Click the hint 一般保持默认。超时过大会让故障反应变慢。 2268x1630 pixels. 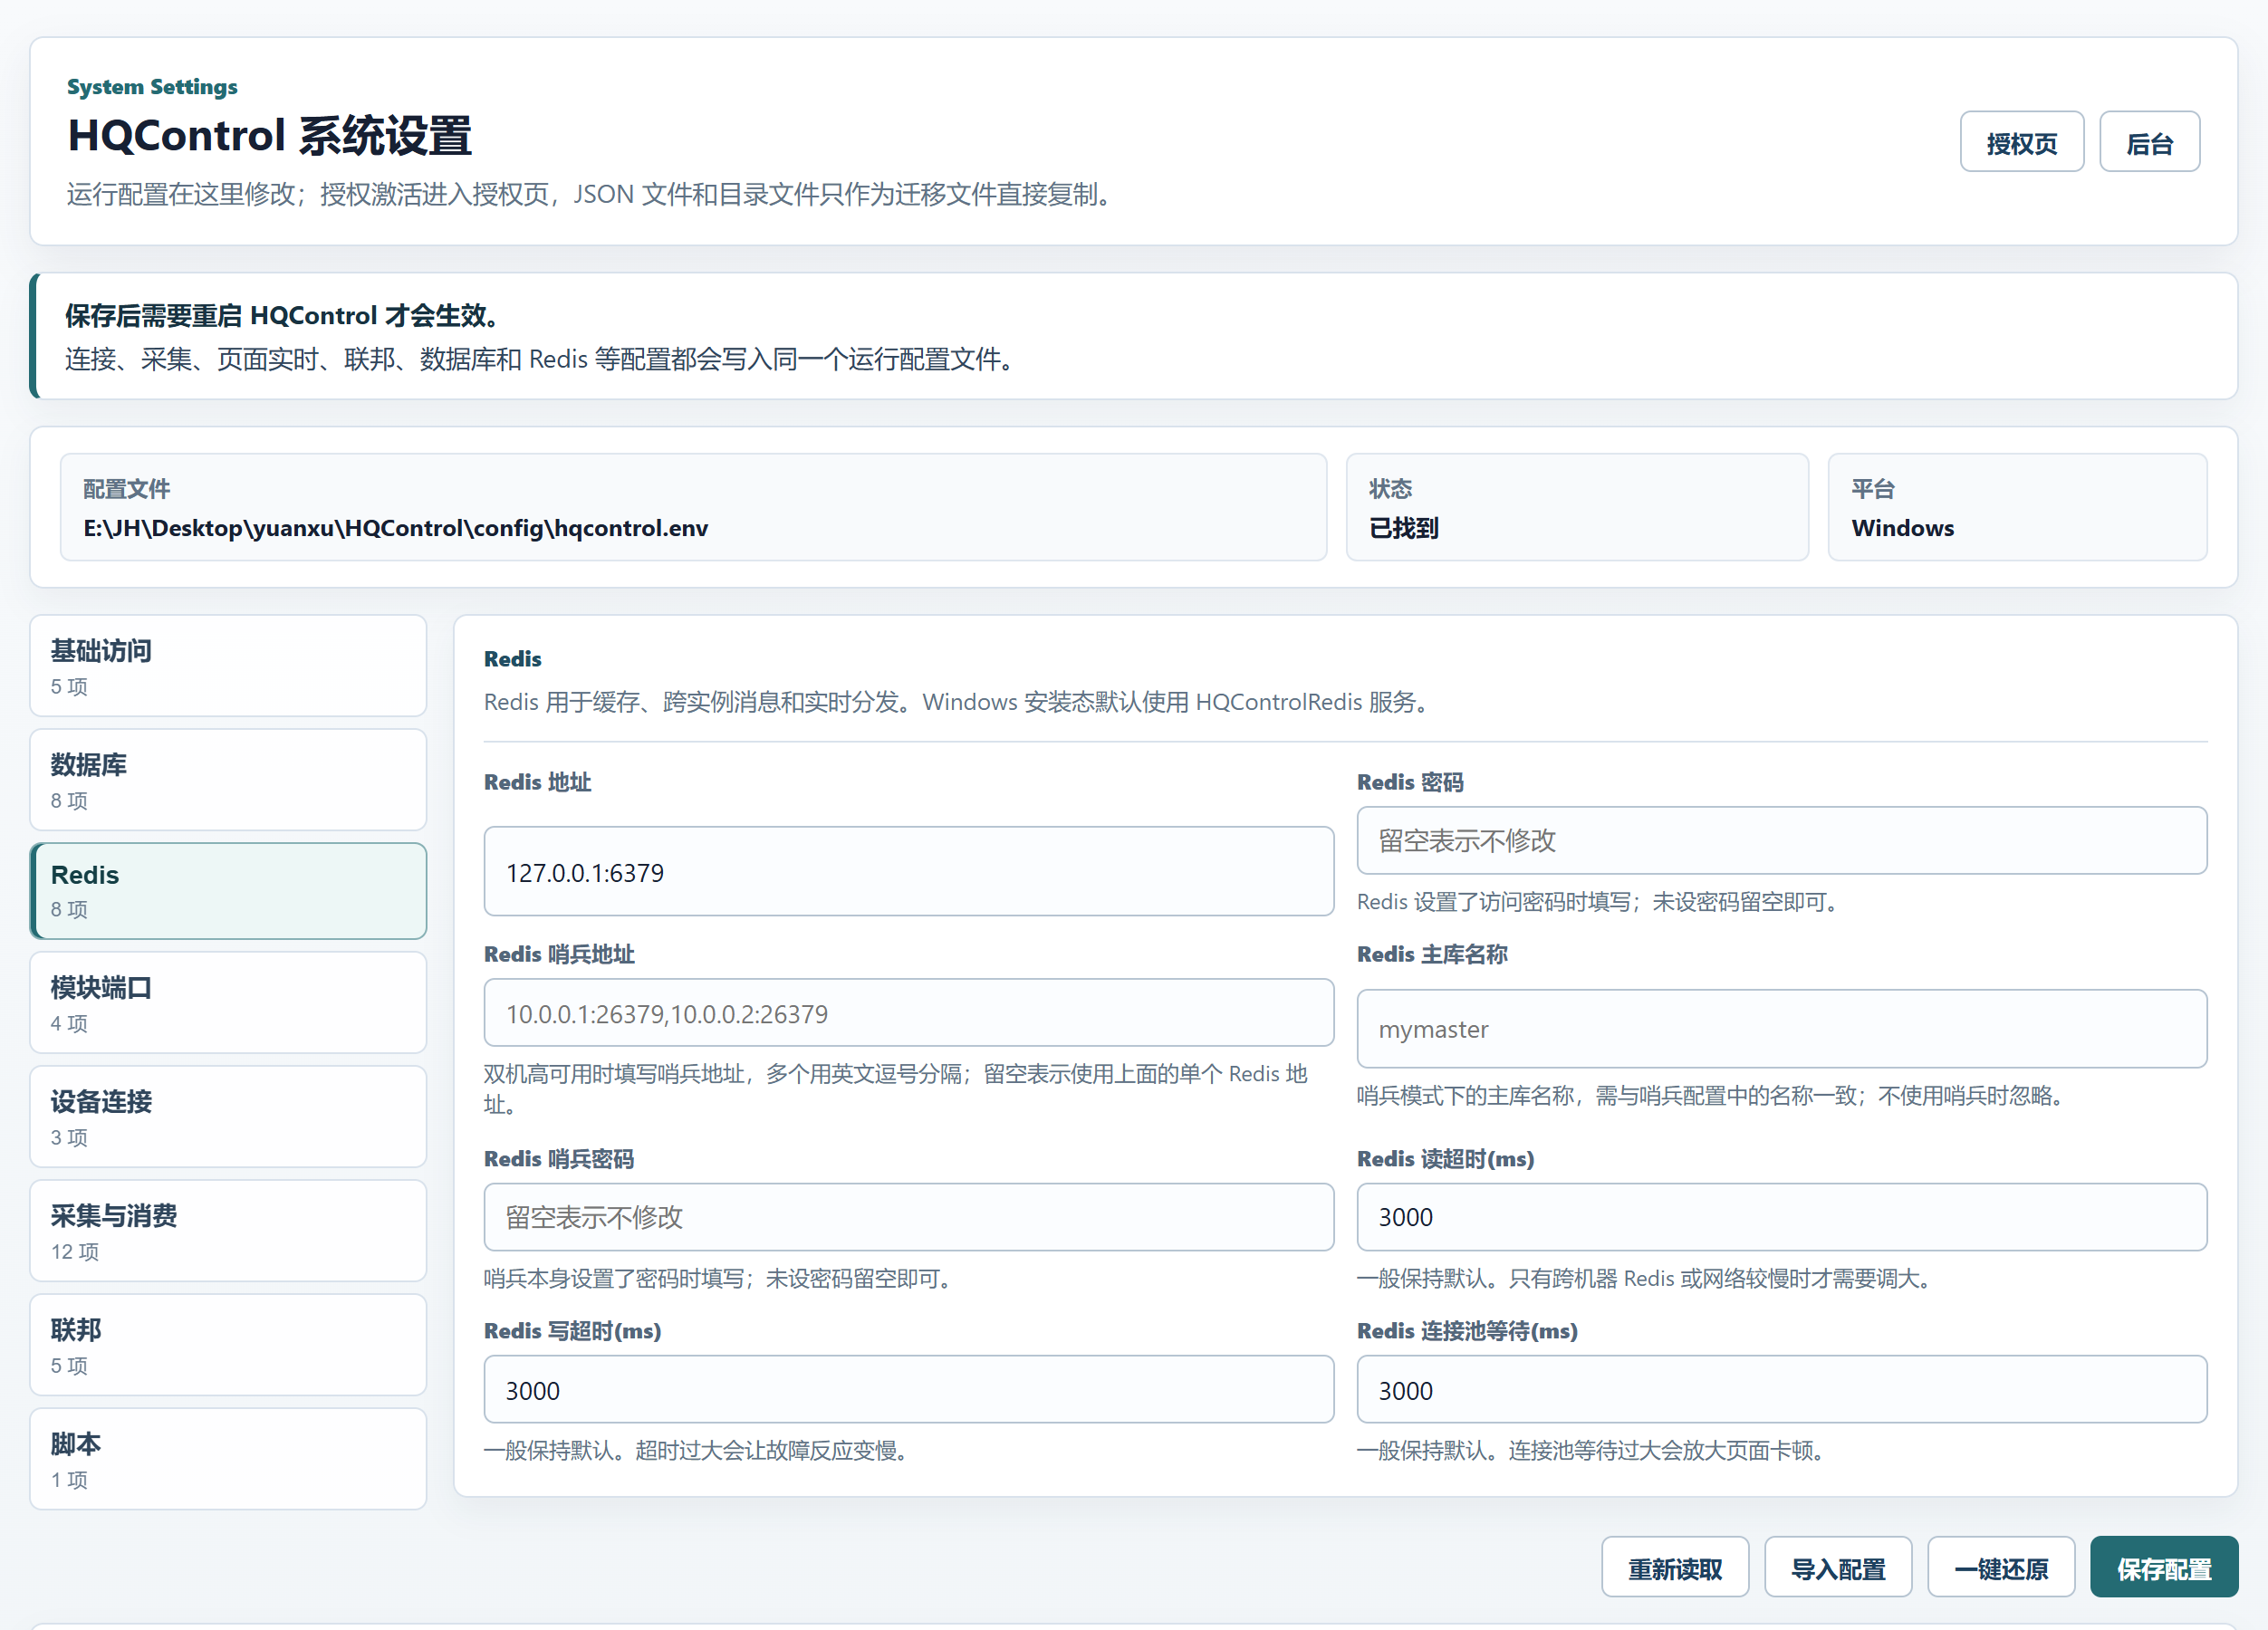699,1450
